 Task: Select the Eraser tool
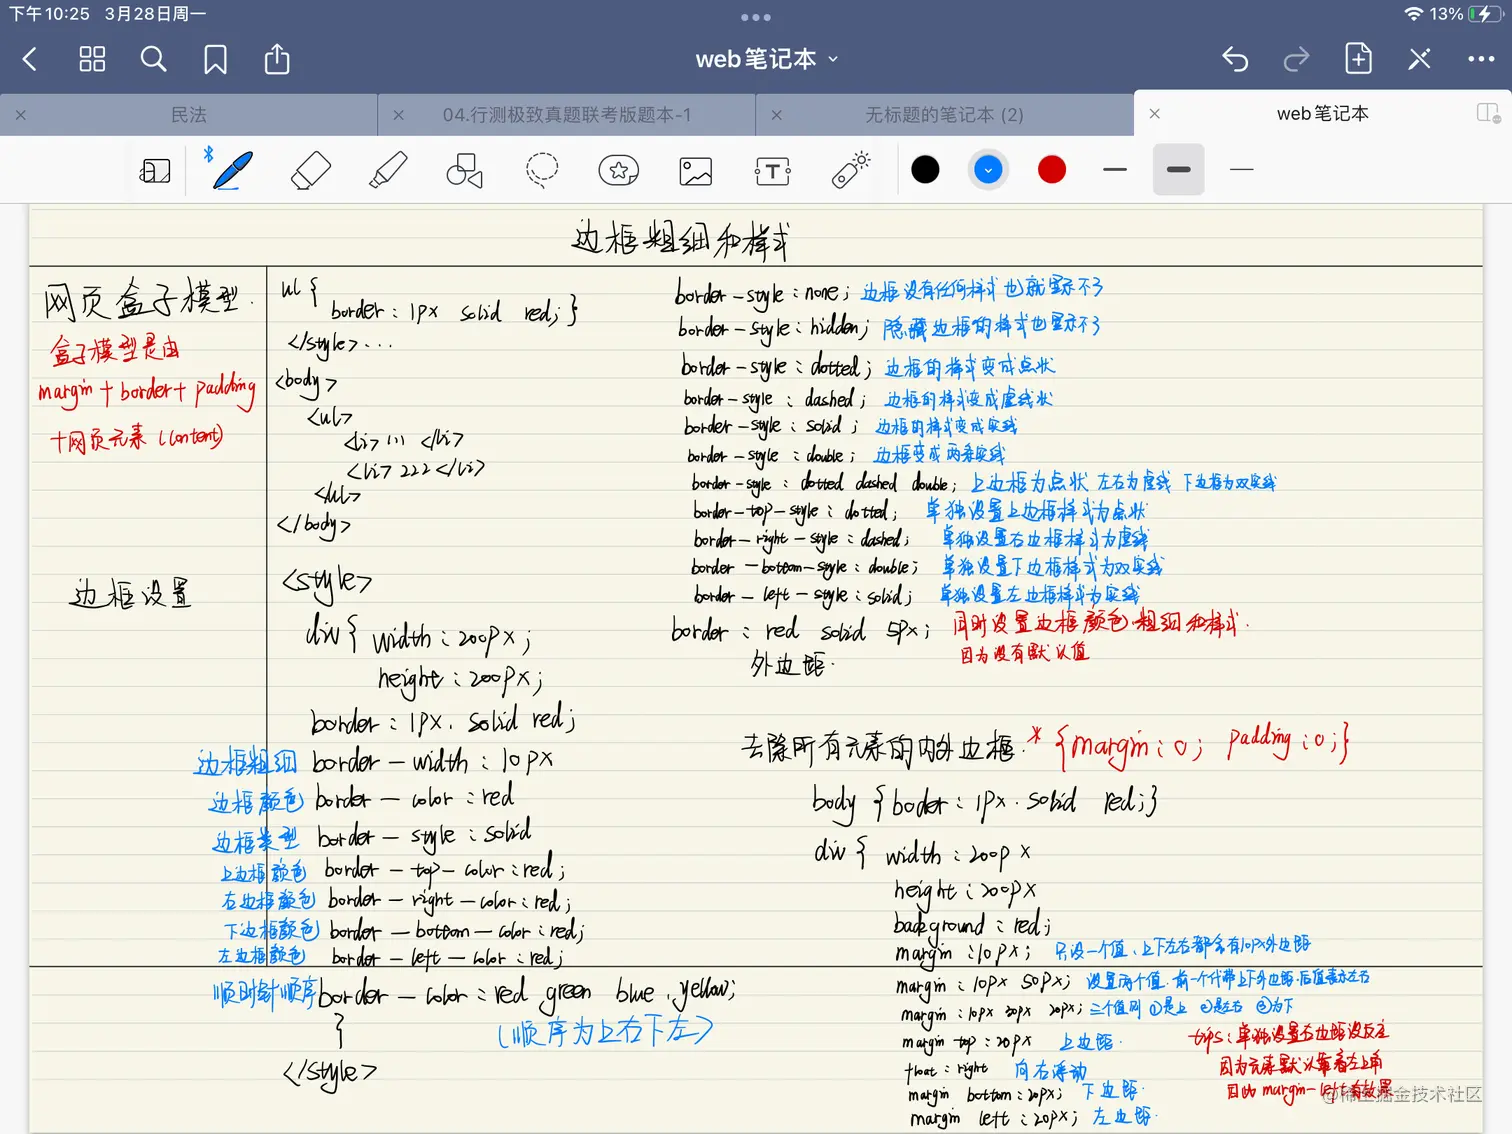pyautogui.click(x=310, y=170)
